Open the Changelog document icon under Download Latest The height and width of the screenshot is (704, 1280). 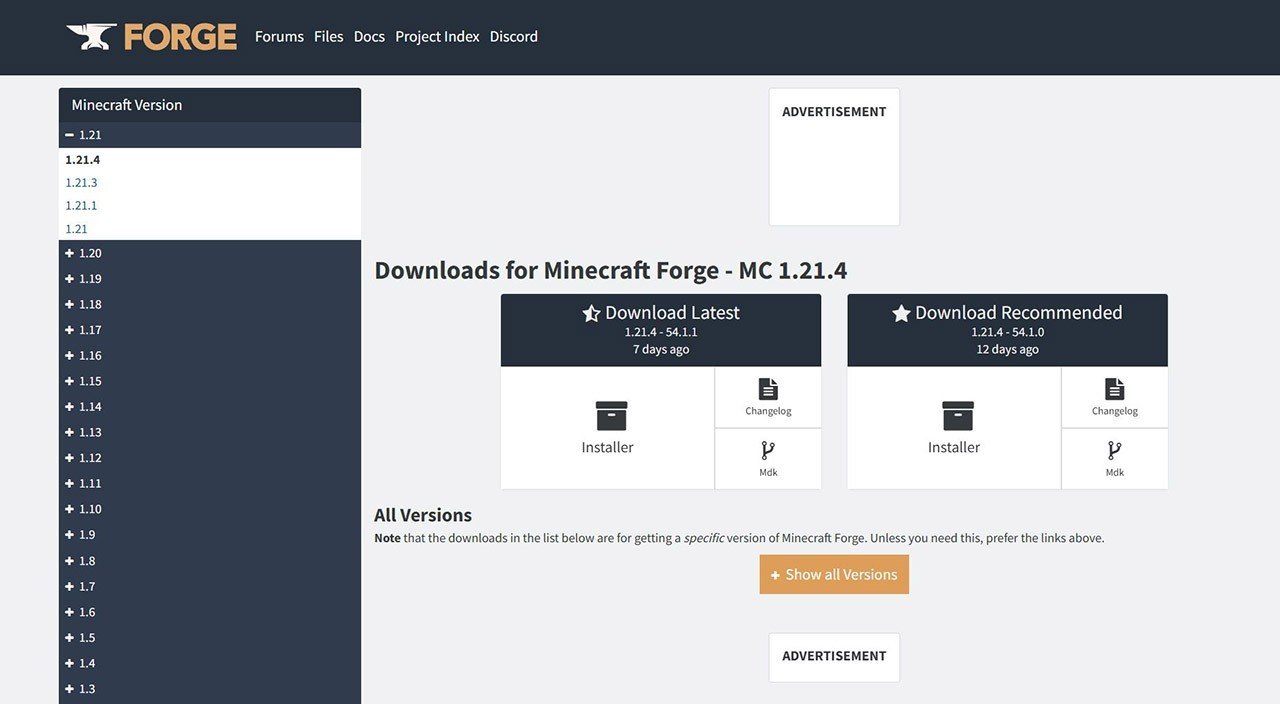[x=768, y=389]
